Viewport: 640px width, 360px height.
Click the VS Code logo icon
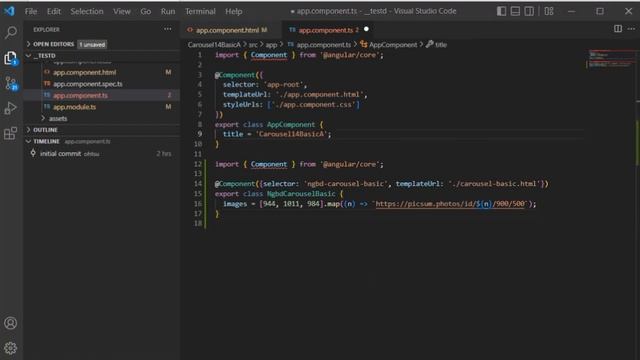[x=9, y=11]
